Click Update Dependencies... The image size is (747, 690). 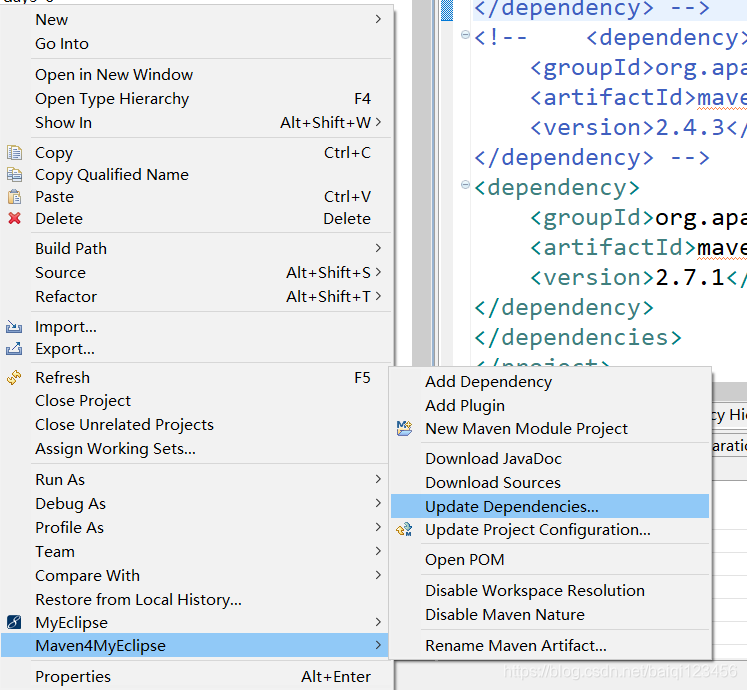click(x=550, y=506)
